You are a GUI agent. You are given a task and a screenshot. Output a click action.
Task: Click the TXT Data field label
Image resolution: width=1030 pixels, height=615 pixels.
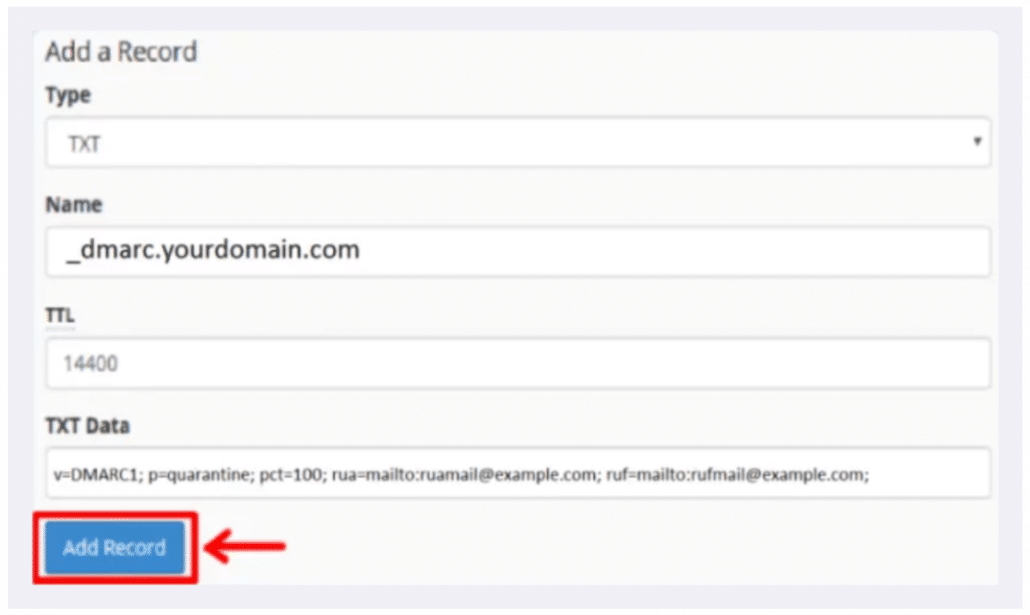coord(87,426)
